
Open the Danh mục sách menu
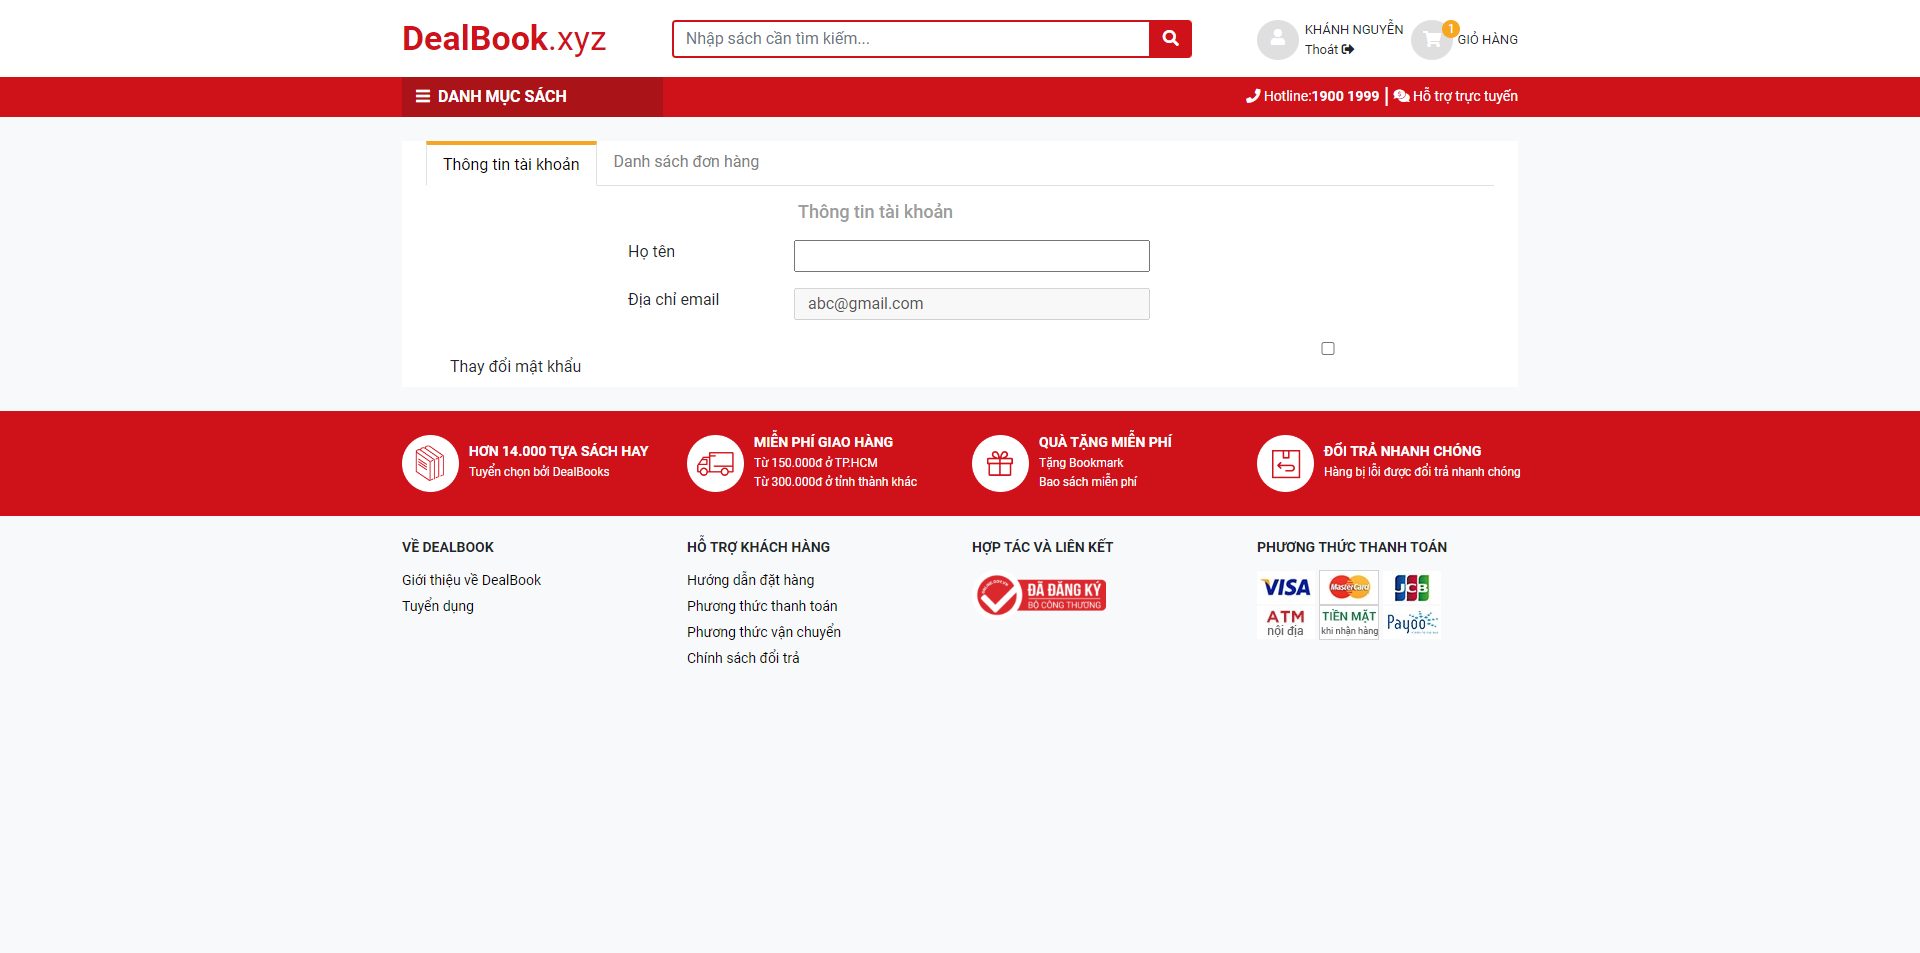click(x=532, y=97)
